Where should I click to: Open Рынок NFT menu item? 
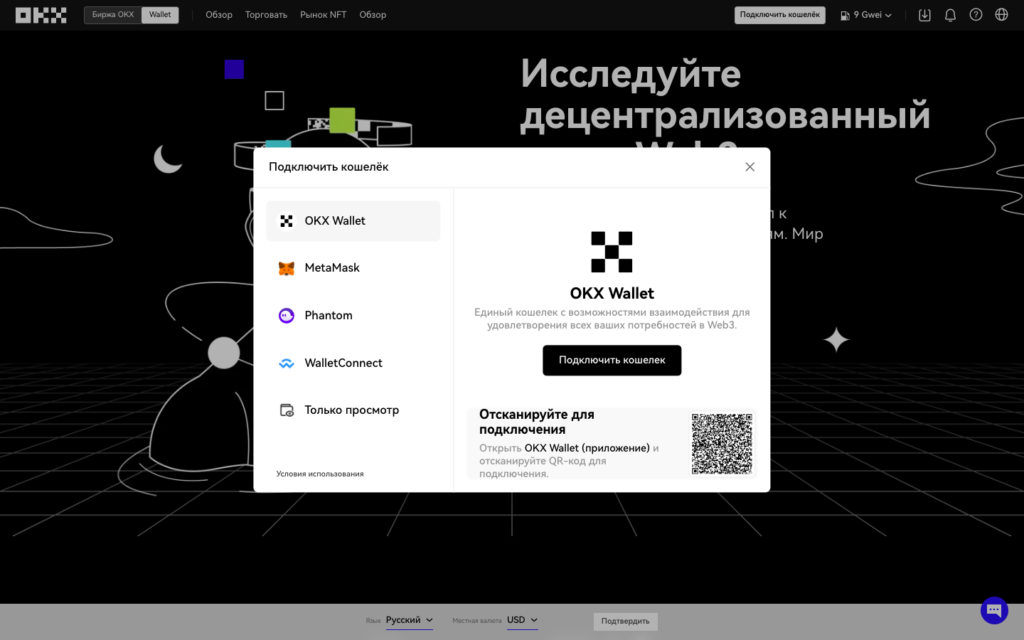[x=322, y=15]
